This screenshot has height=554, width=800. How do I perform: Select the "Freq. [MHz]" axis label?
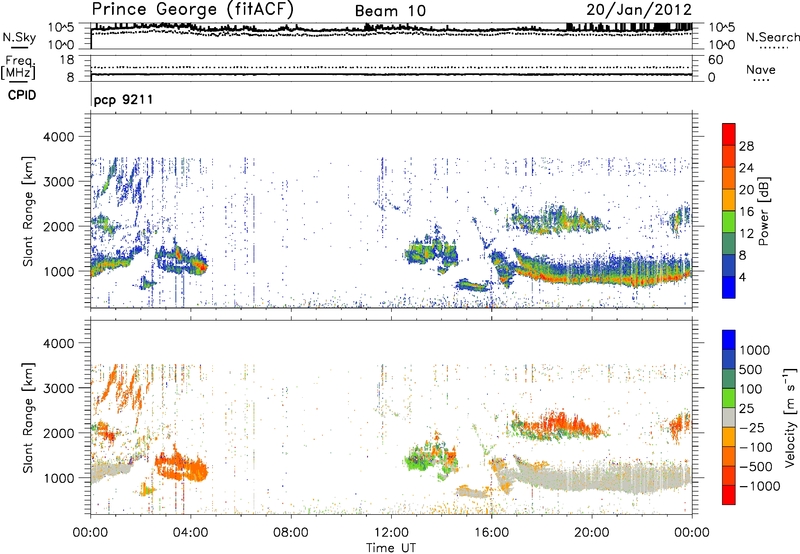[x=18, y=68]
